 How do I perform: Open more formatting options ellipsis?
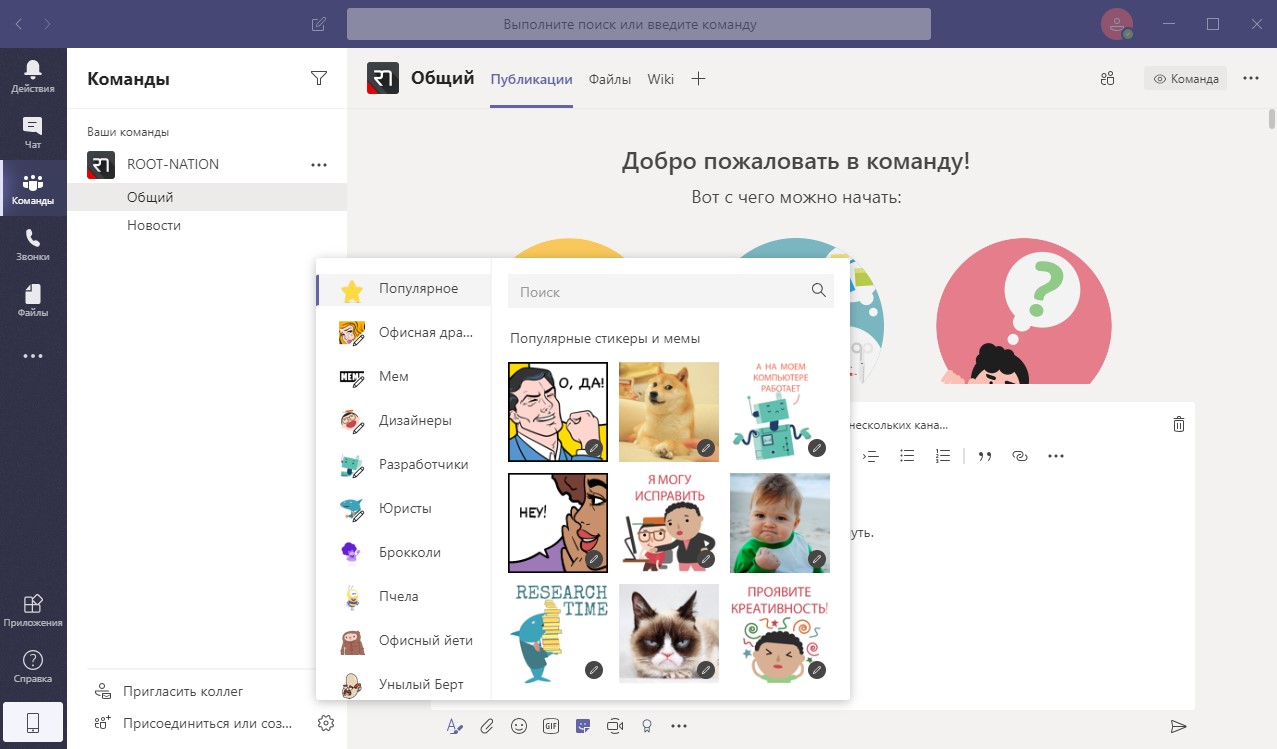point(1056,456)
